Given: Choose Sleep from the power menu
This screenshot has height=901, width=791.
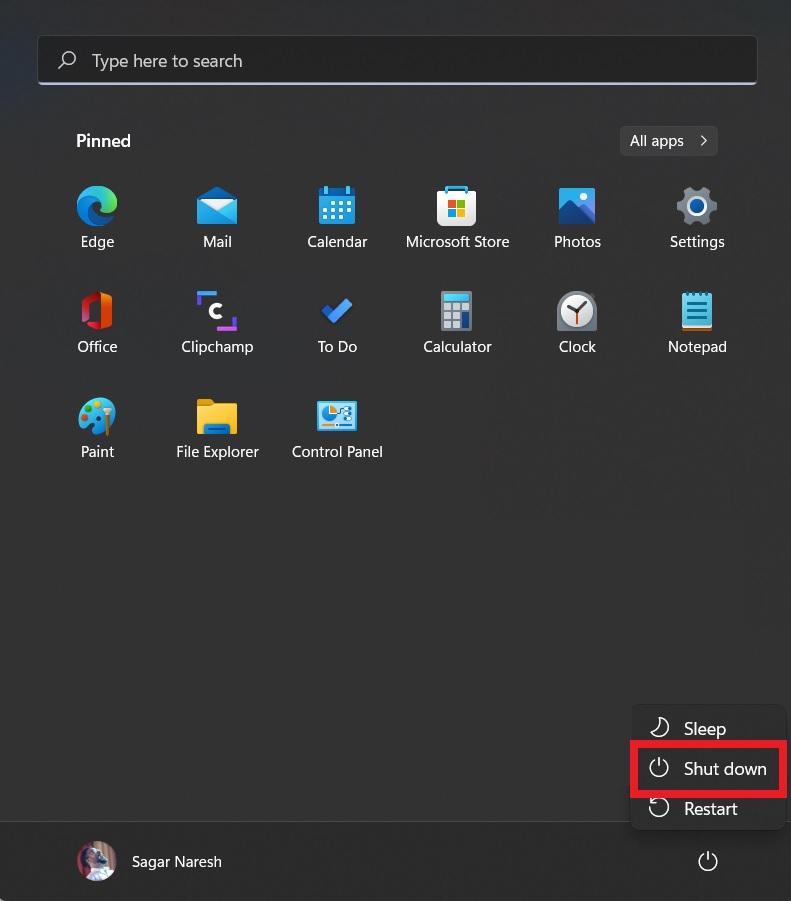Looking at the screenshot, I should click(708, 728).
